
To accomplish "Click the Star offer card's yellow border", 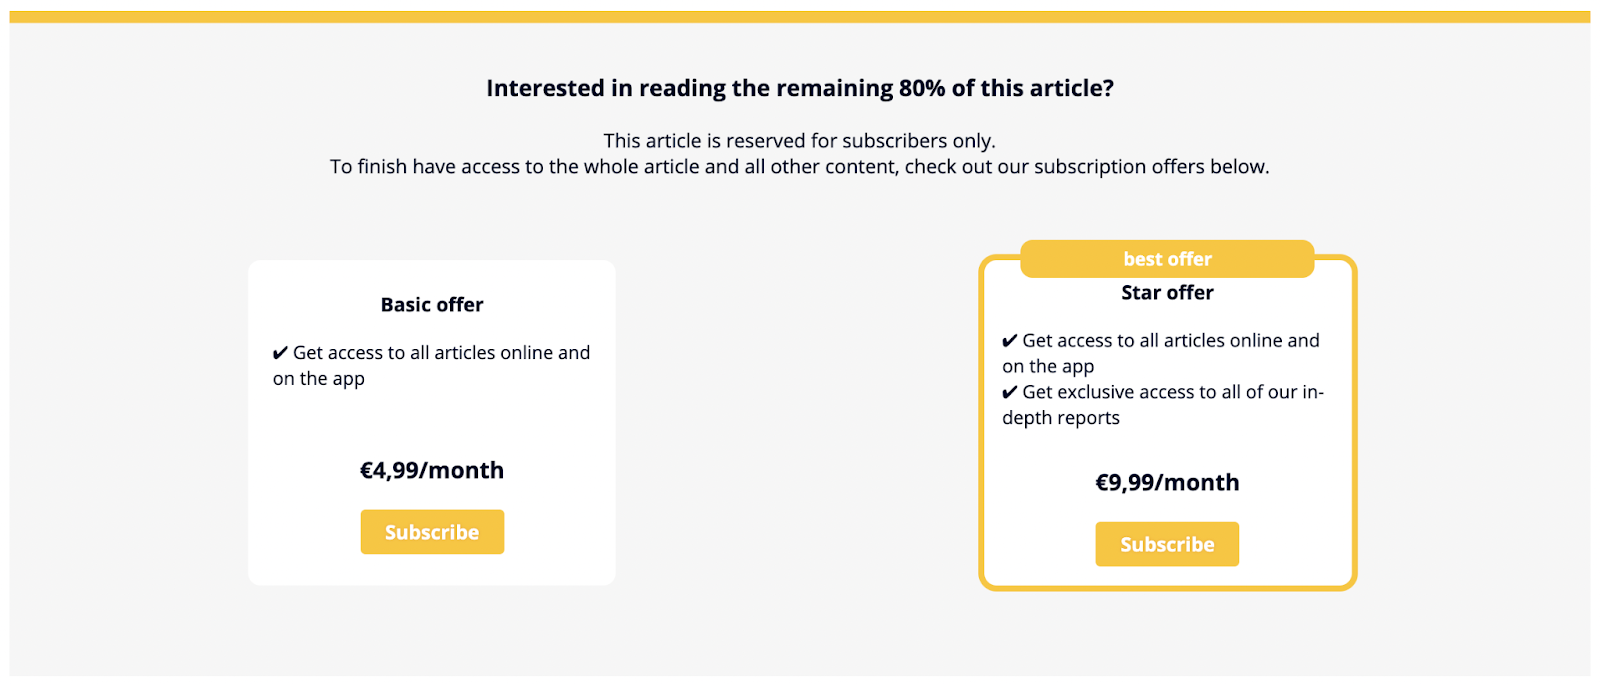I will pos(984,420).
